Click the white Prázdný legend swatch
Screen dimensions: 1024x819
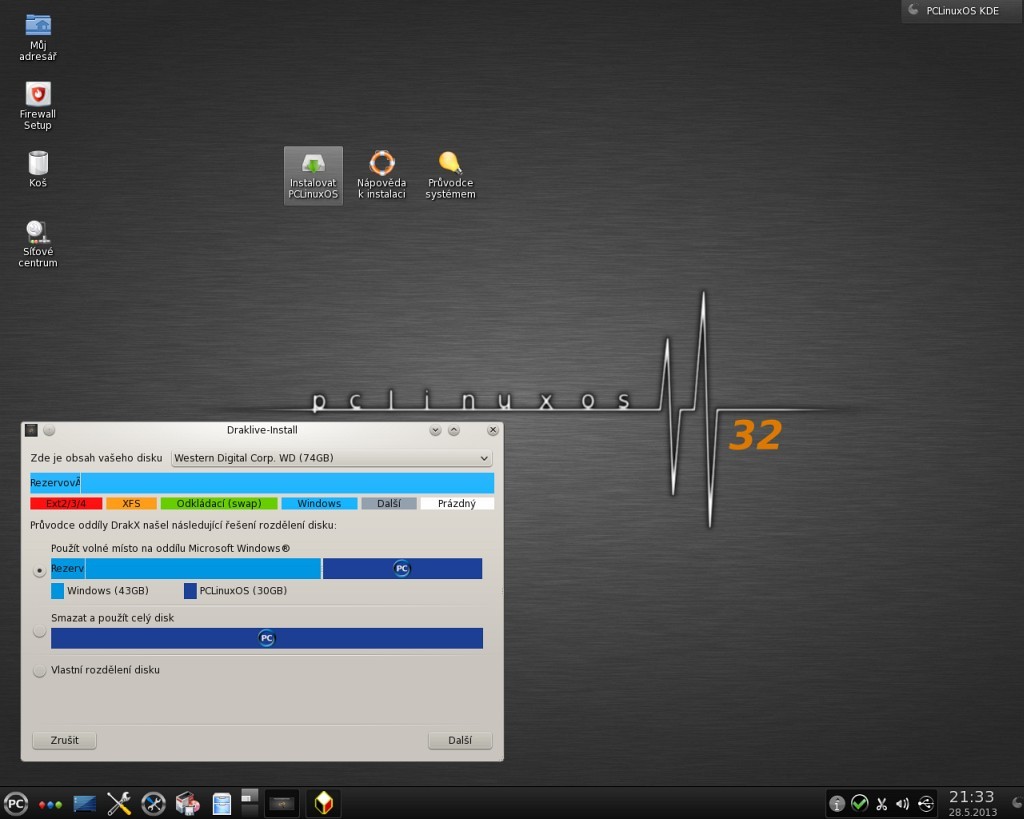(x=457, y=504)
